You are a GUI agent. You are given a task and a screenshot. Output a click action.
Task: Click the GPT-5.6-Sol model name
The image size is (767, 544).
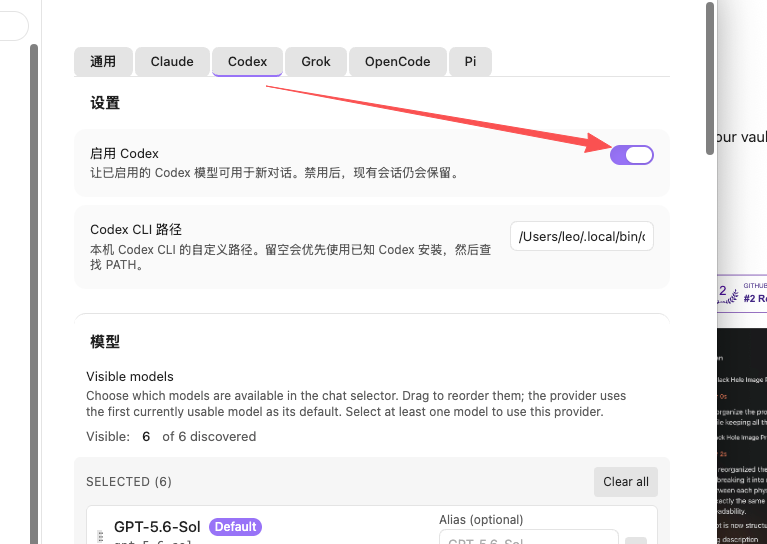[157, 527]
